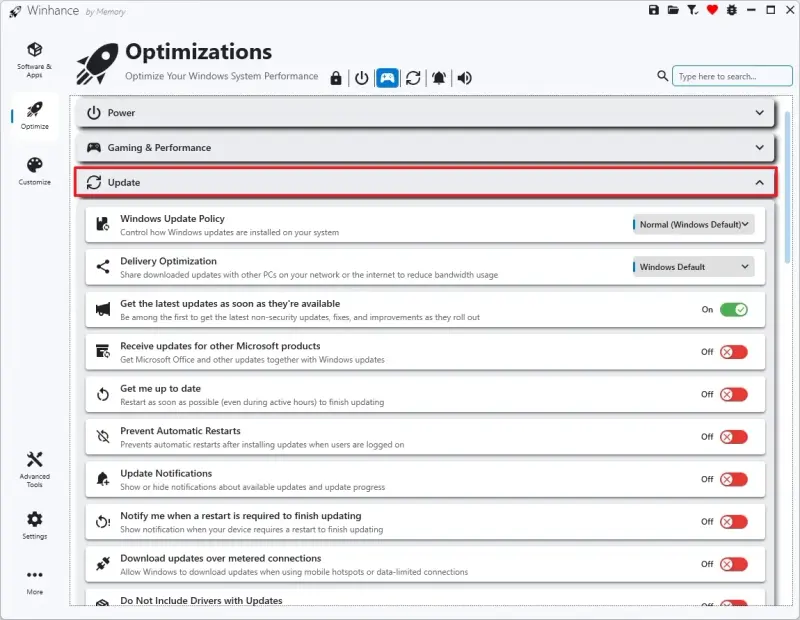Click the lock icon in the Optimizations header

click(336, 78)
